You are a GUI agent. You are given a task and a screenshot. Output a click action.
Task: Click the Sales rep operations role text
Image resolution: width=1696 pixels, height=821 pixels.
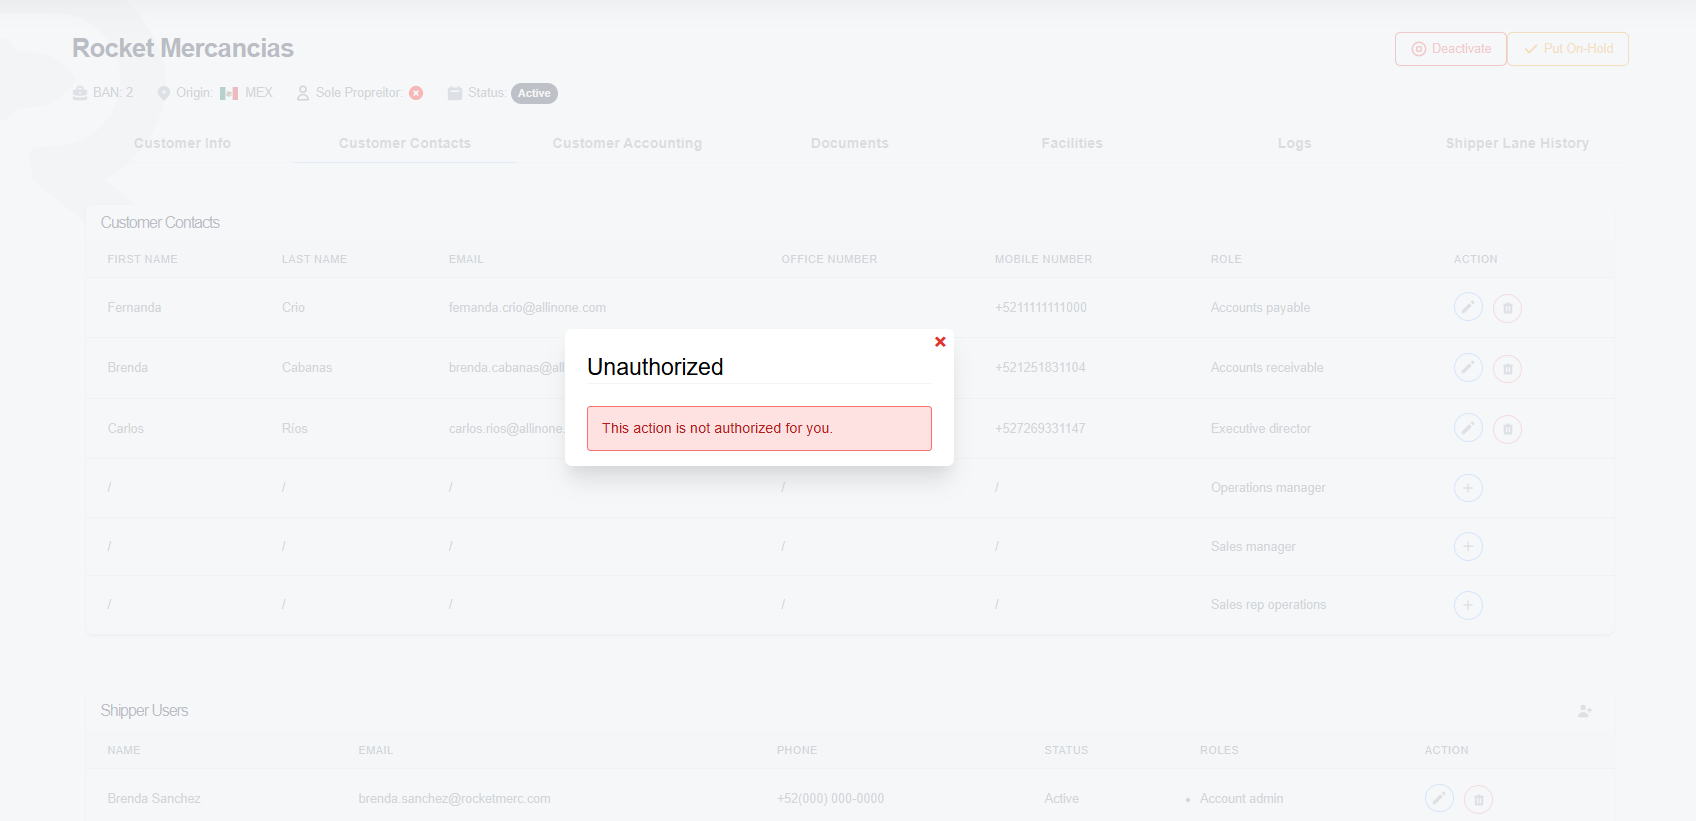(x=1268, y=604)
